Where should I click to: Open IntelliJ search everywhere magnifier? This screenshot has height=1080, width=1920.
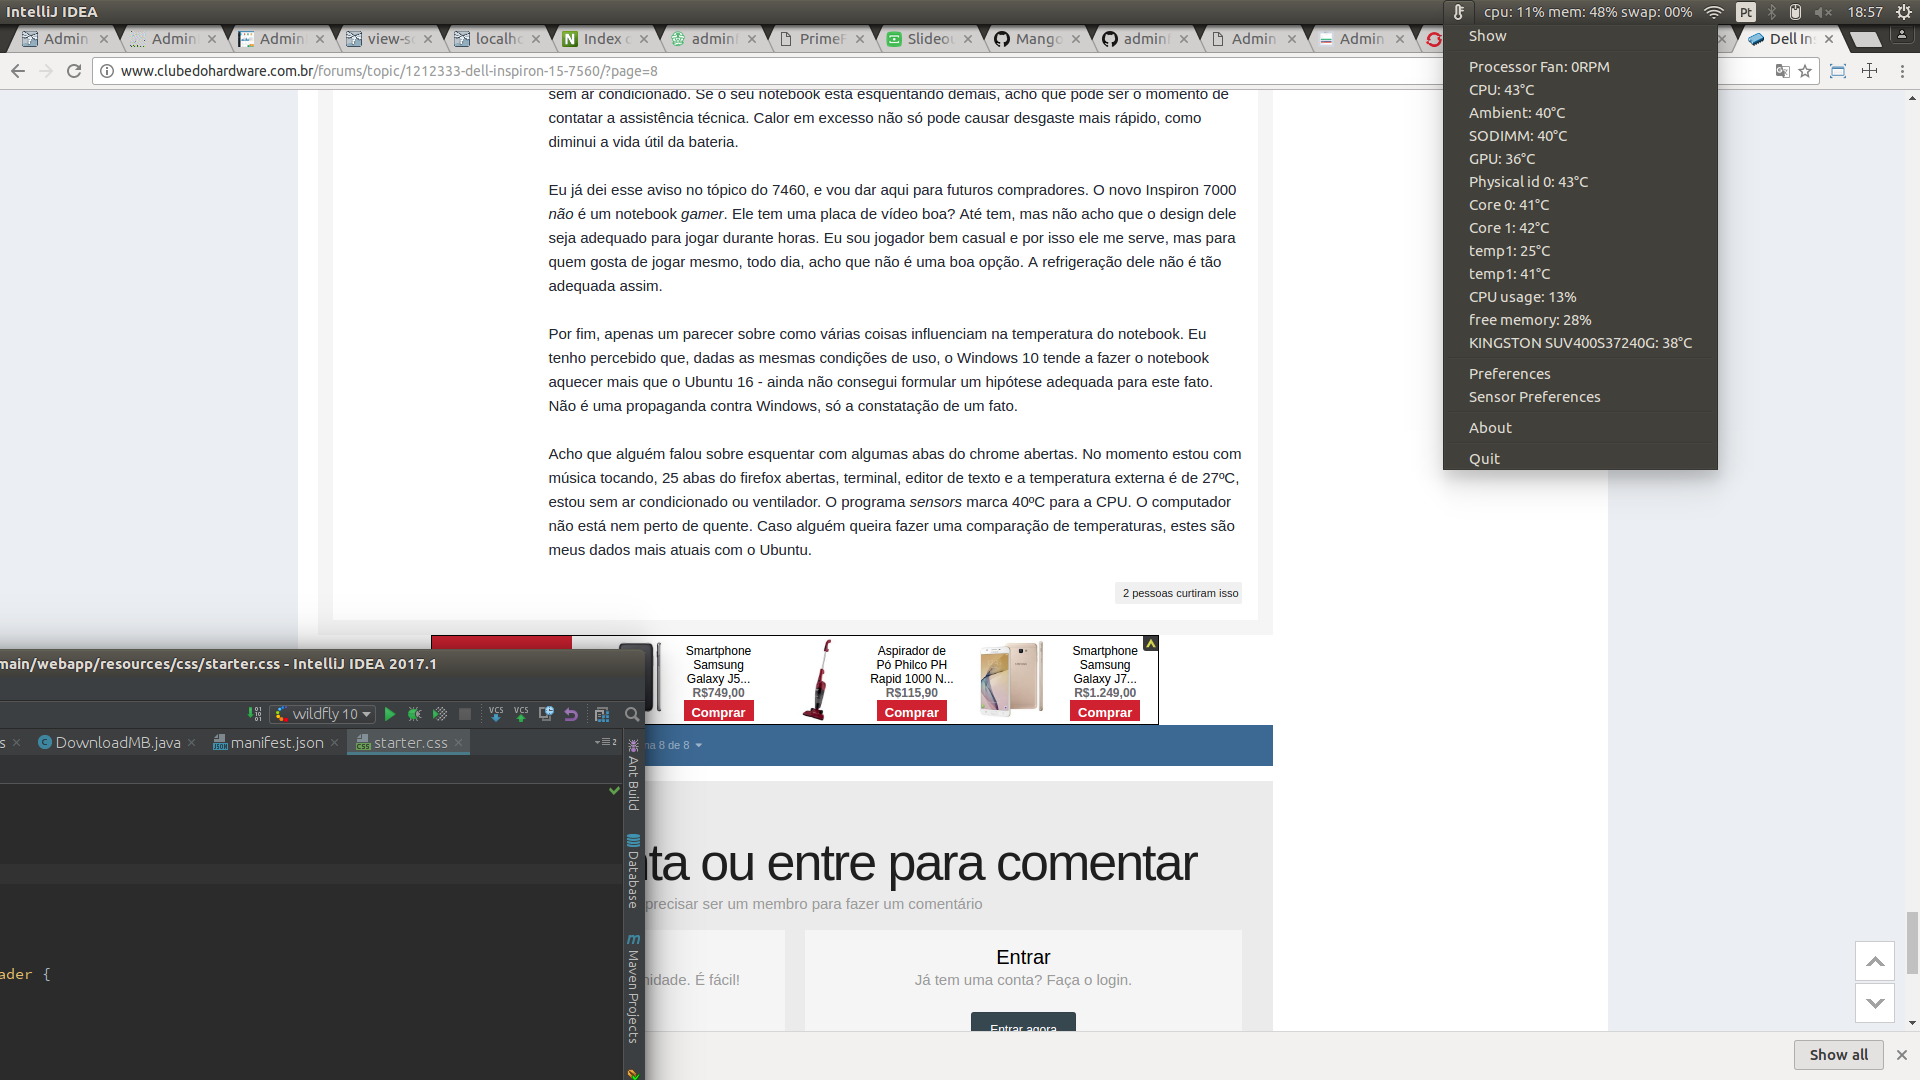click(x=632, y=714)
